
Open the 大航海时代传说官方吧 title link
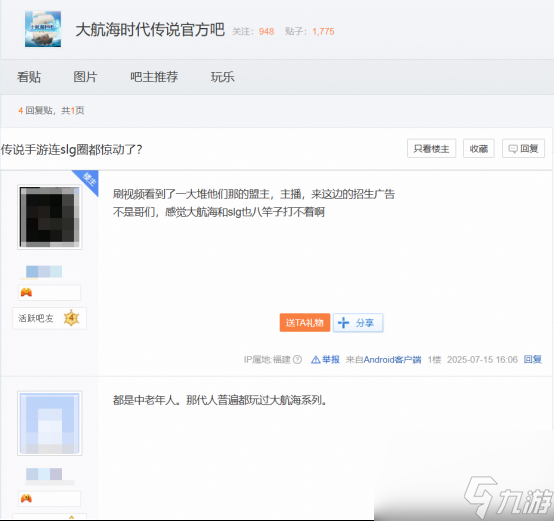pyautogui.click(x=150, y=29)
